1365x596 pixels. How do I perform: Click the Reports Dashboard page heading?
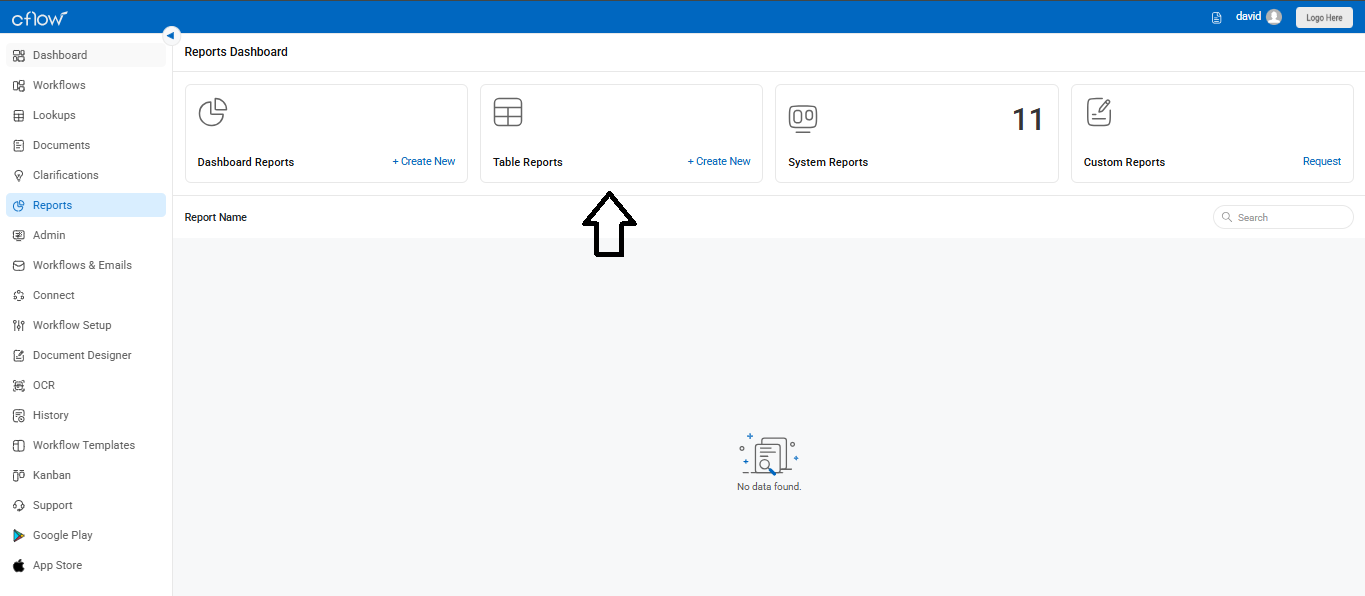click(236, 52)
